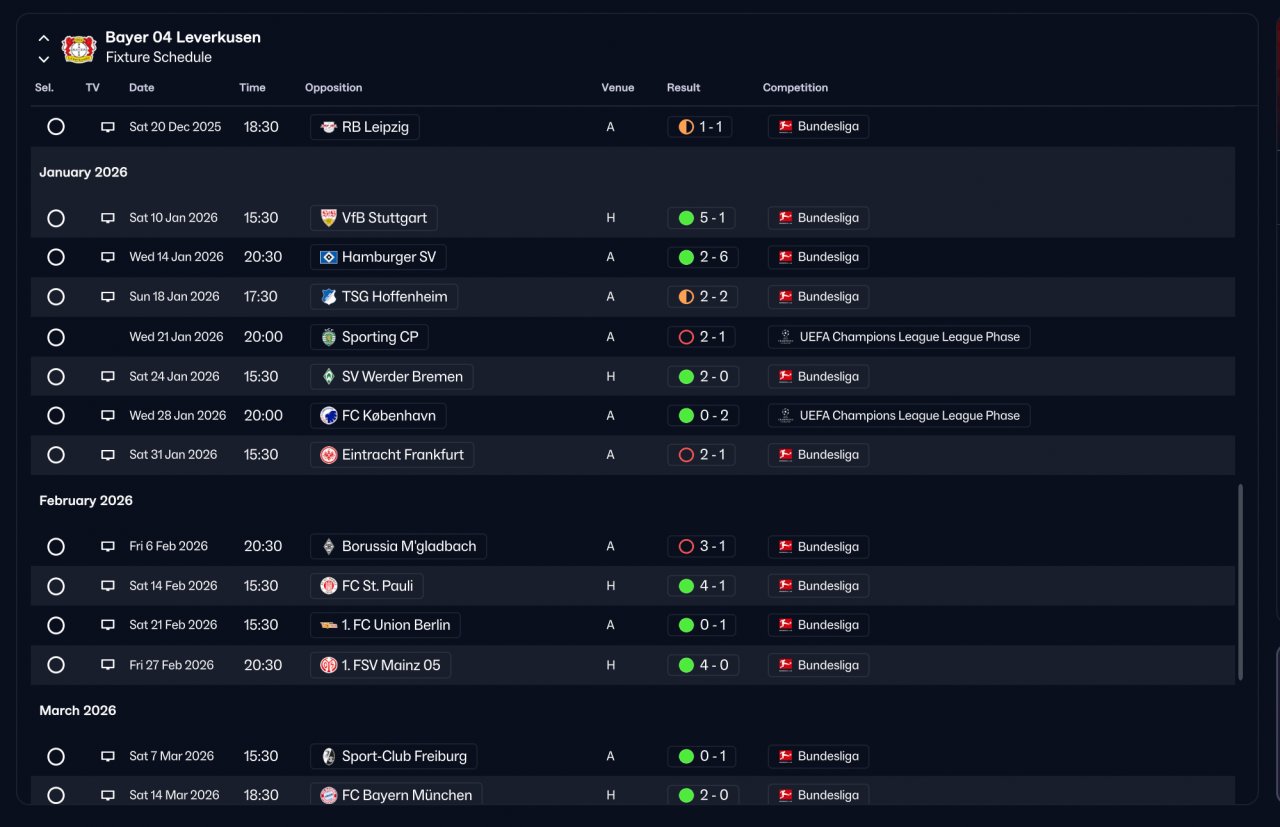1280x827 pixels.
Task: Click the FC Bayern München club crest
Action: (x=328, y=796)
